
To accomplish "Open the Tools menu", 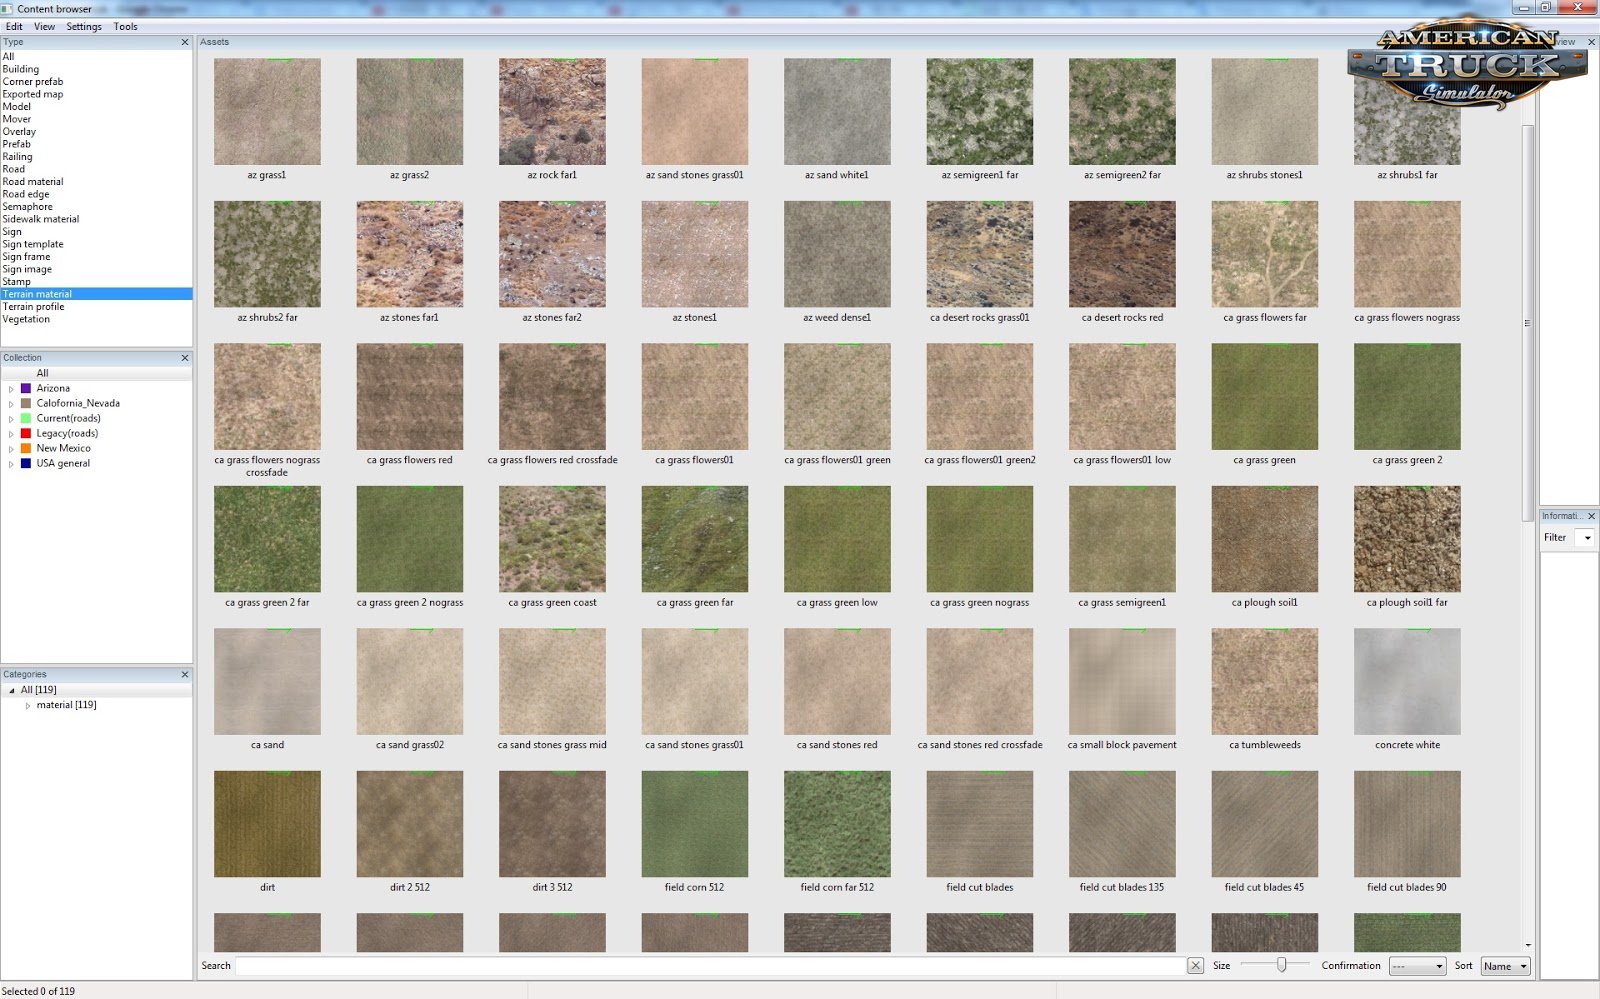I will point(125,27).
